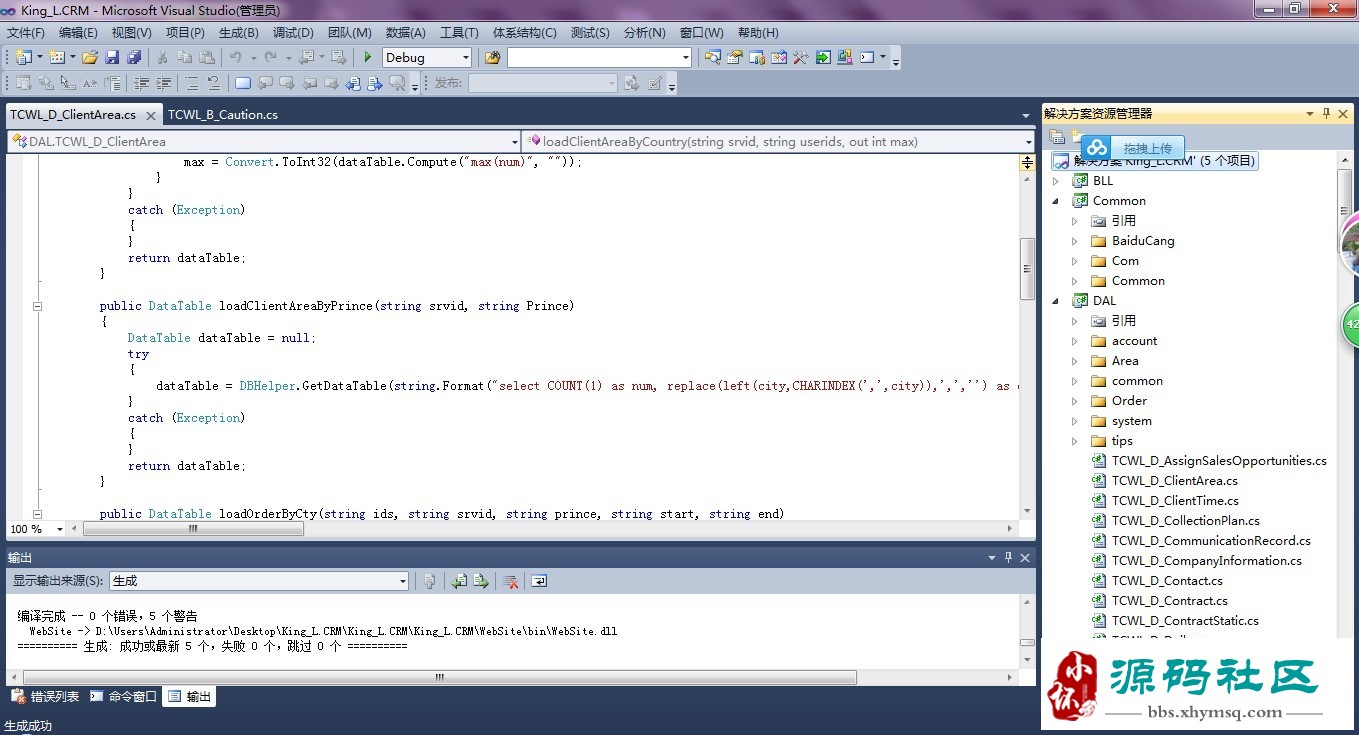Go to next message in Output panel
The width and height of the screenshot is (1359, 735).
coord(481,581)
